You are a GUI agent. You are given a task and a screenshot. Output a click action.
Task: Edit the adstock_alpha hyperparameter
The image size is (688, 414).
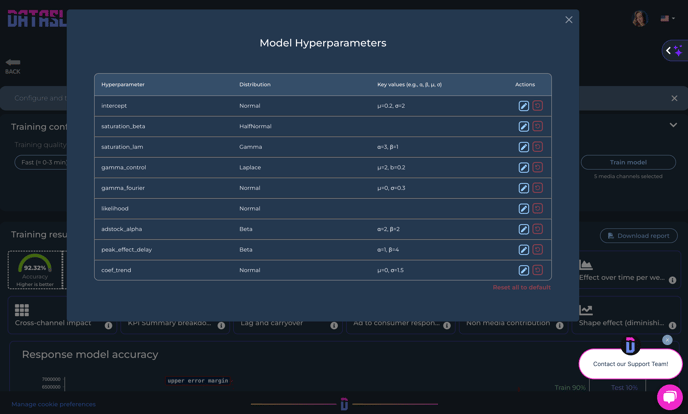coord(523,229)
